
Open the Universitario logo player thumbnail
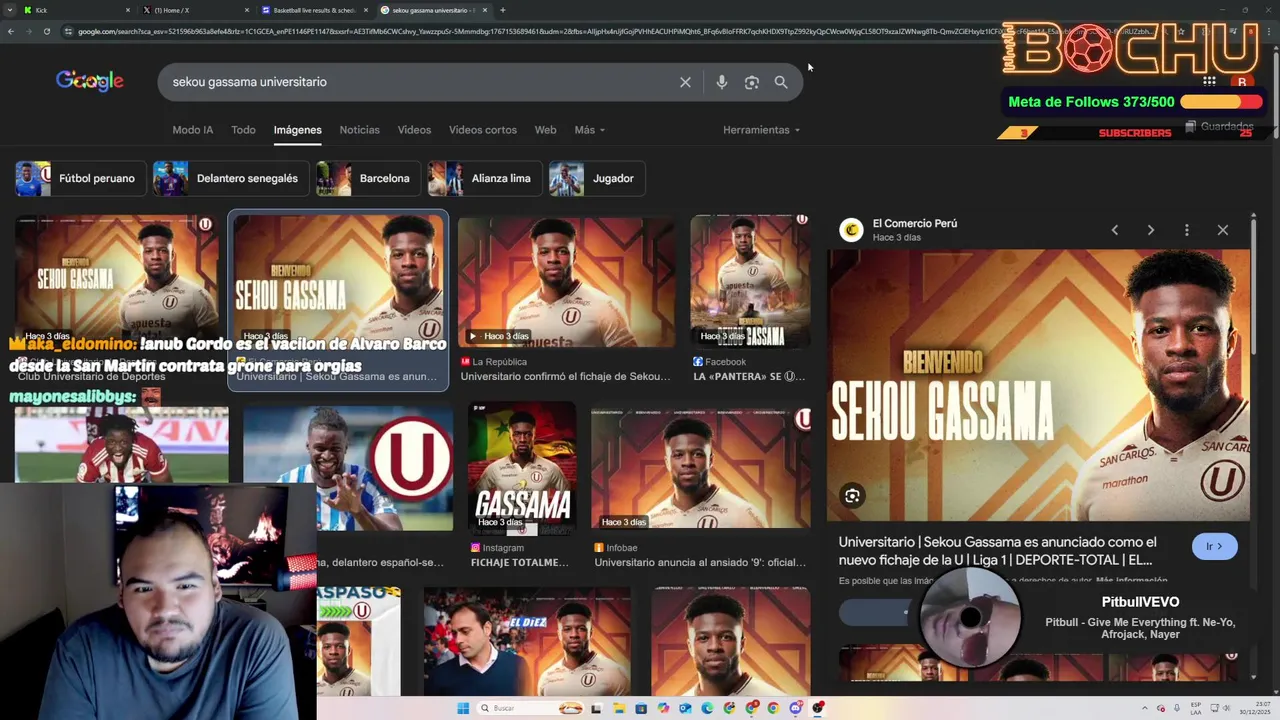[348, 468]
